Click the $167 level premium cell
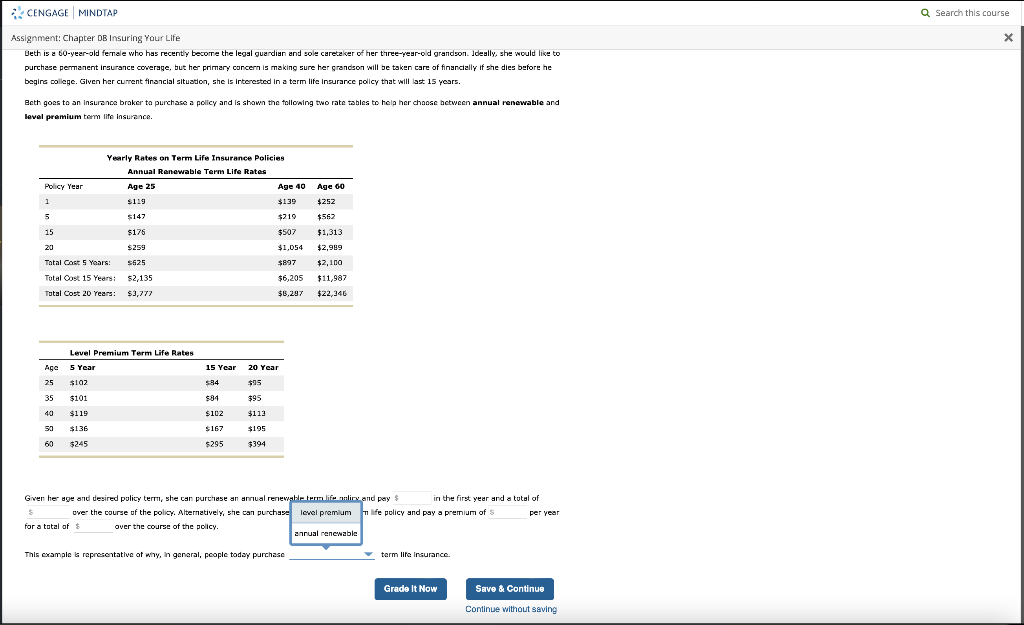This screenshot has height=625, width=1024. point(214,428)
